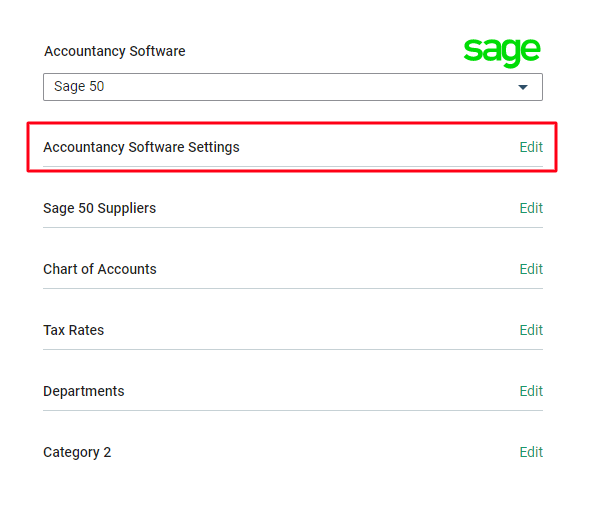The image size is (592, 510).
Task: Edit Departments section
Action: click(531, 391)
